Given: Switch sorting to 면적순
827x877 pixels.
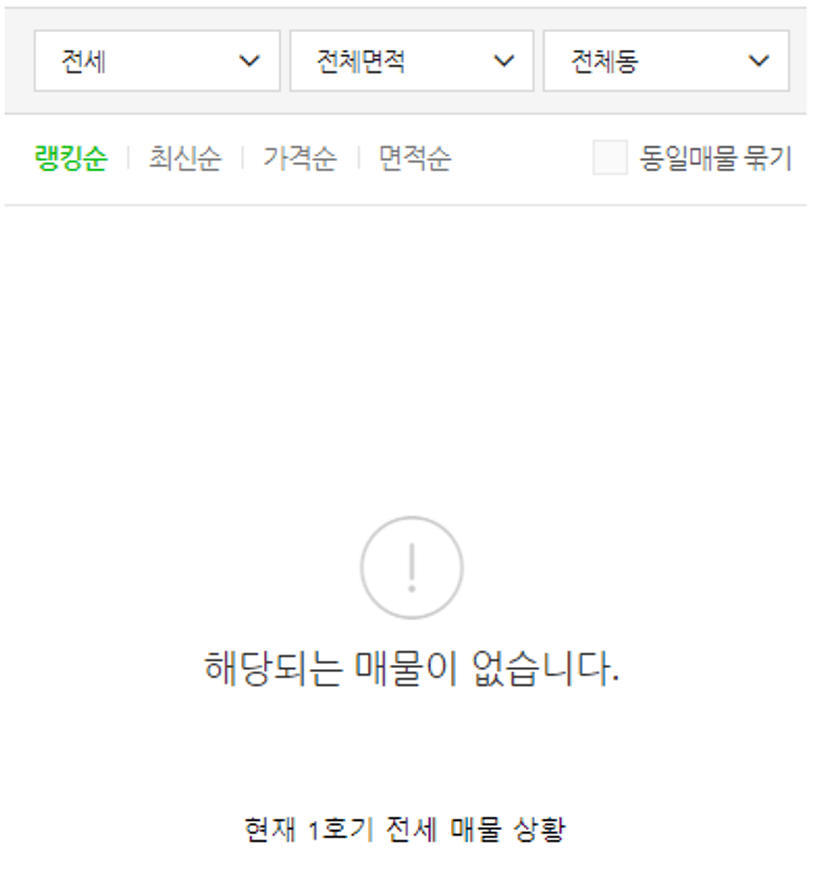Looking at the screenshot, I should coord(415,158).
